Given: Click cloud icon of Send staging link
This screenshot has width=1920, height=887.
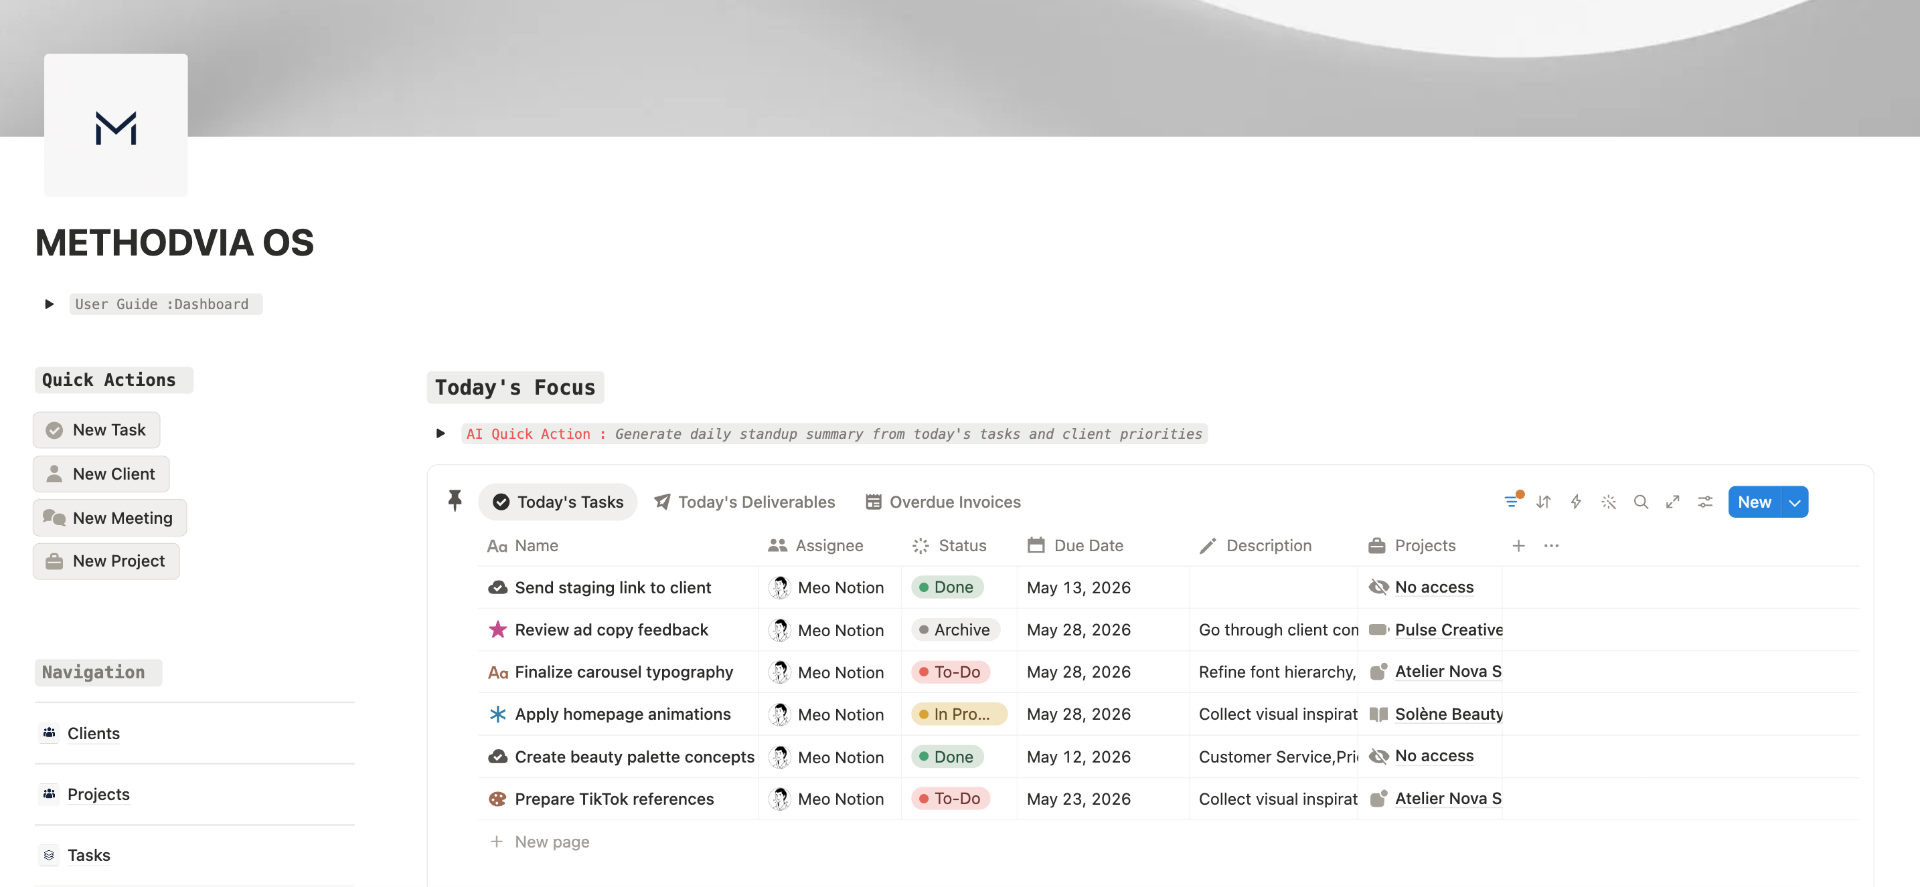Looking at the screenshot, I should pos(497,588).
